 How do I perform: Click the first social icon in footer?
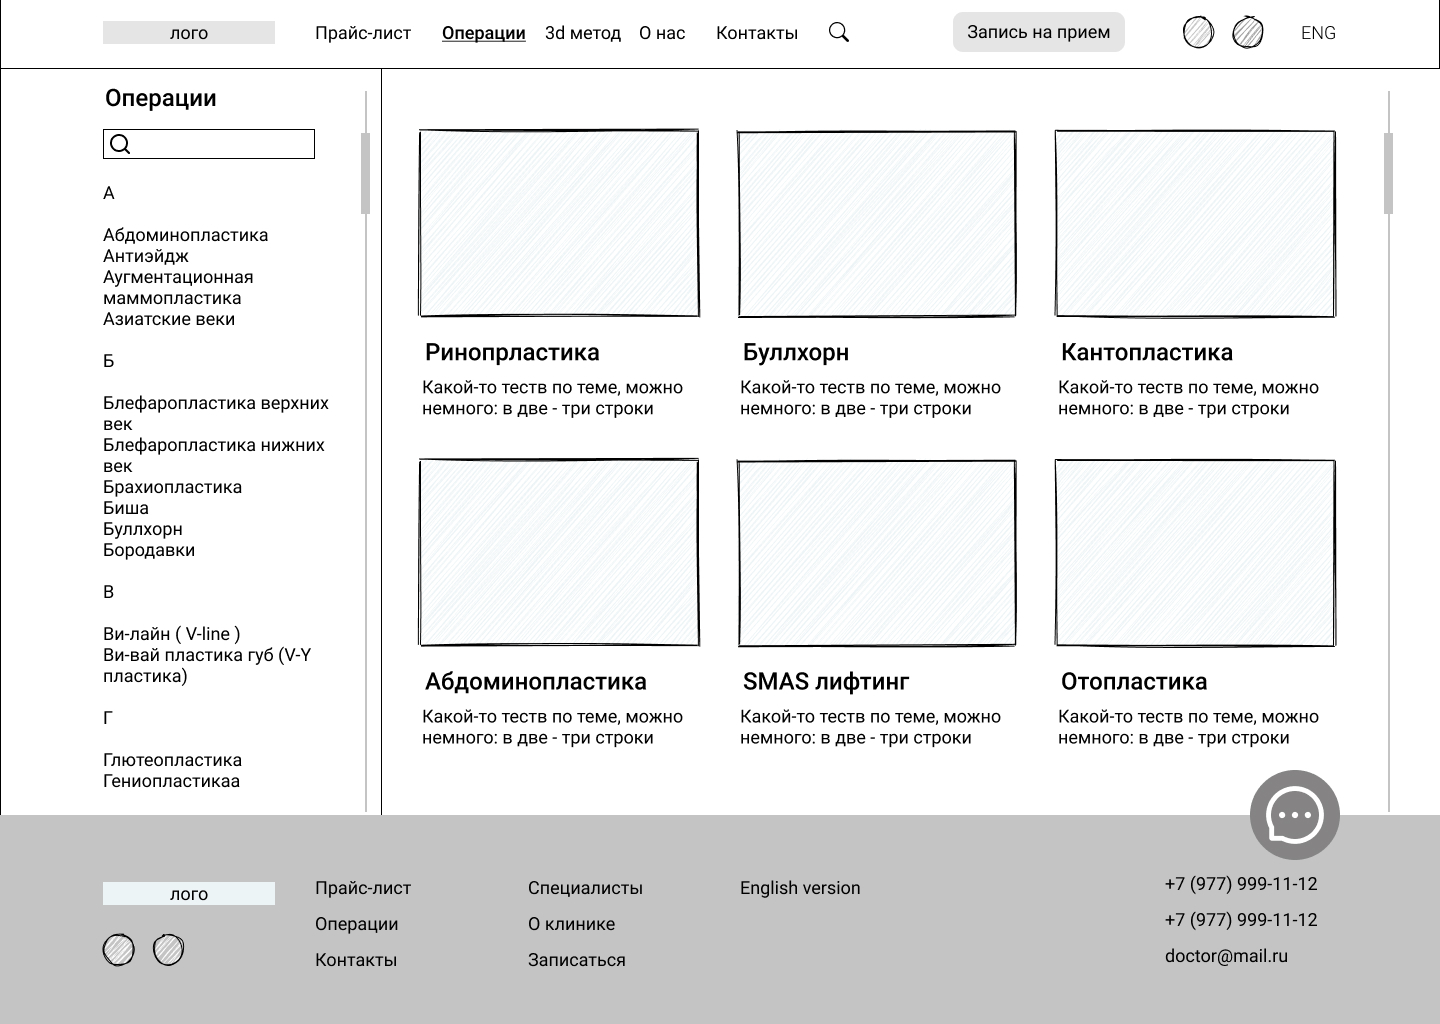pos(119,950)
